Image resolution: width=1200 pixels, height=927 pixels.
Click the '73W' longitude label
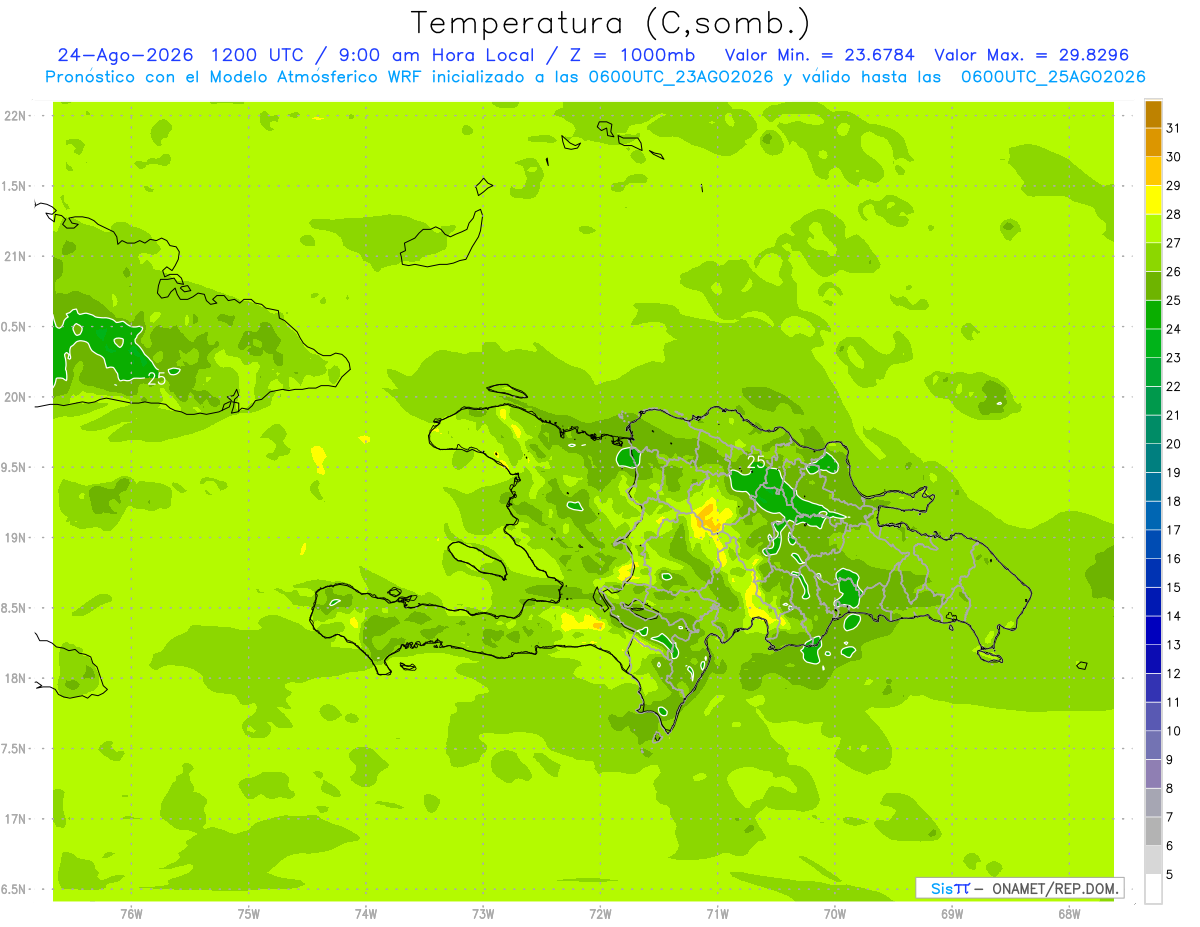(483, 914)
